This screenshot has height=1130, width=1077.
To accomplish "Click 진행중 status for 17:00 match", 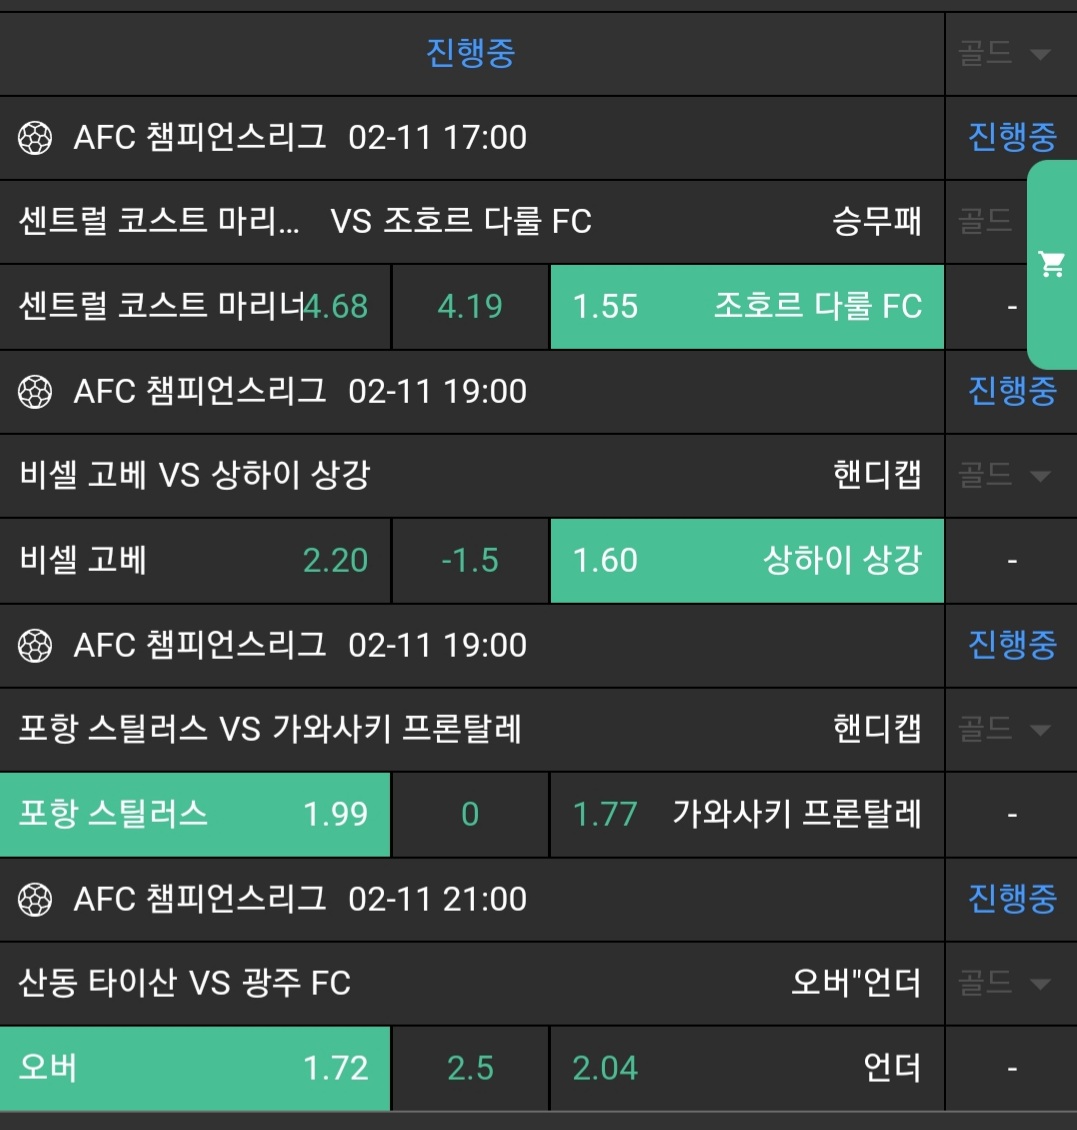I will pos(1011,138).
